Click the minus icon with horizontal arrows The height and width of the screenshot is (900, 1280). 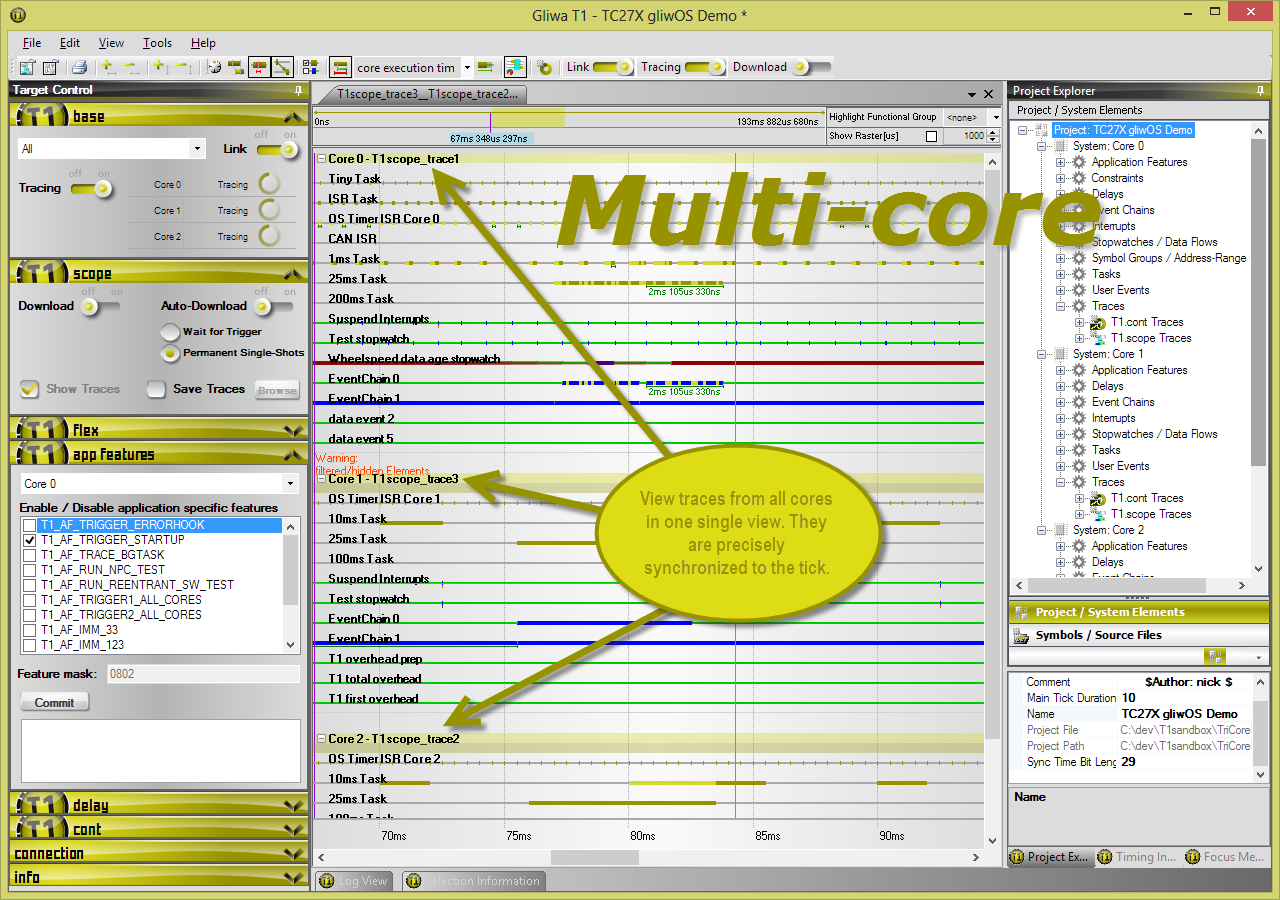click(x=131, y=68)
